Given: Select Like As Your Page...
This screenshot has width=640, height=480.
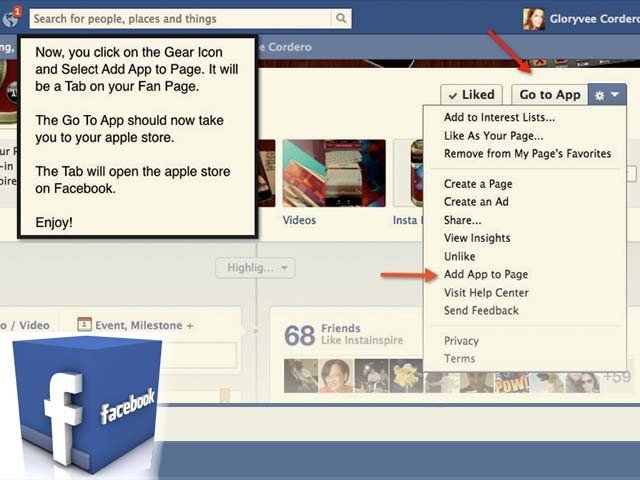Looking at the screenshot, I should click(493, 136).
